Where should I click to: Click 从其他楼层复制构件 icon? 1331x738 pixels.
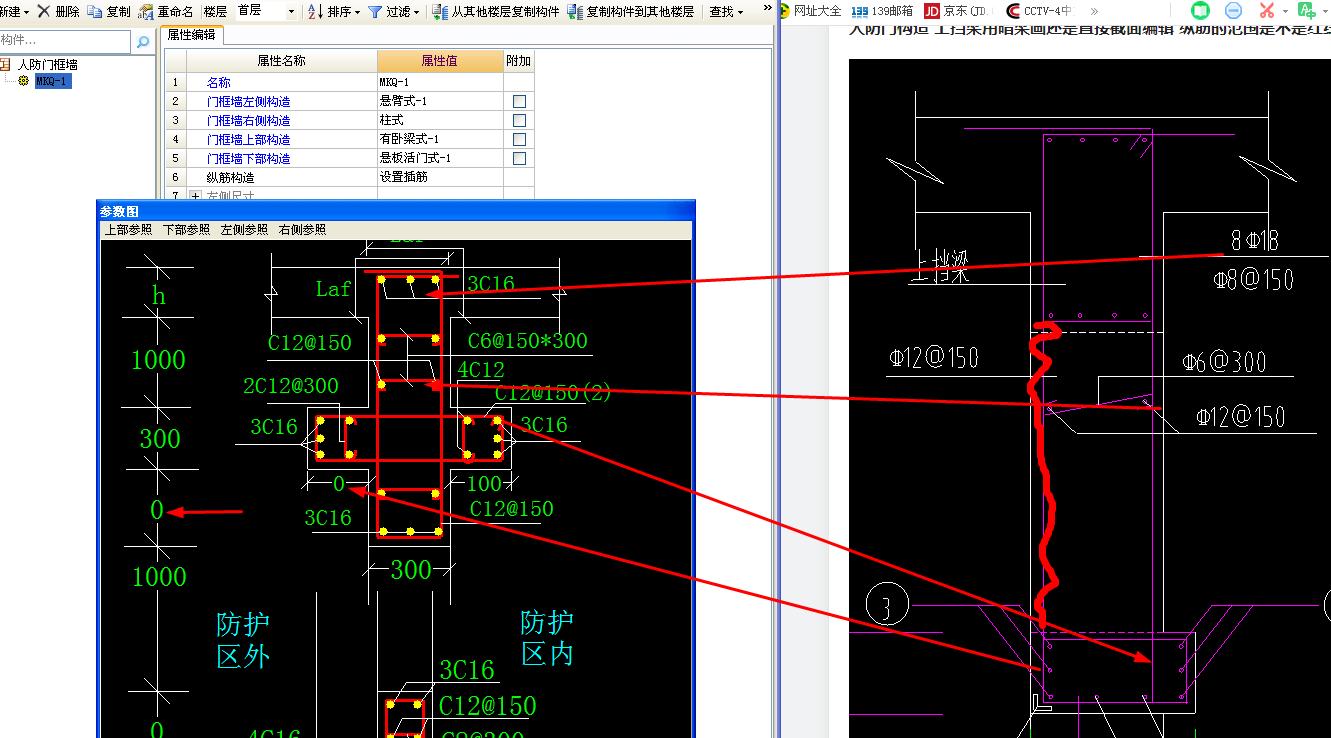[440, 11]
